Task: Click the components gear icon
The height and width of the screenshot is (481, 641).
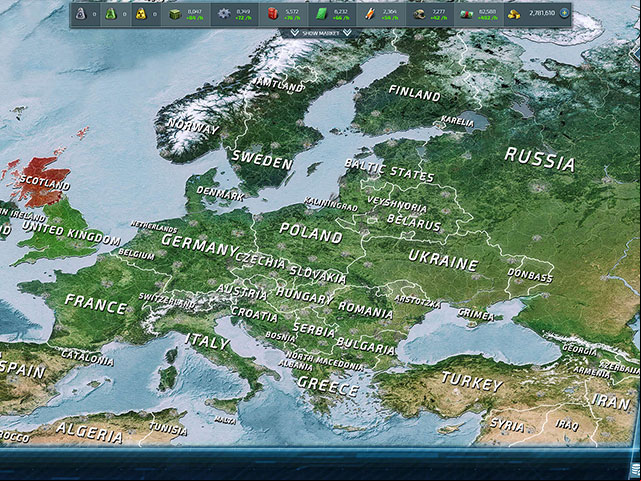Action: [x=224, y=14]
